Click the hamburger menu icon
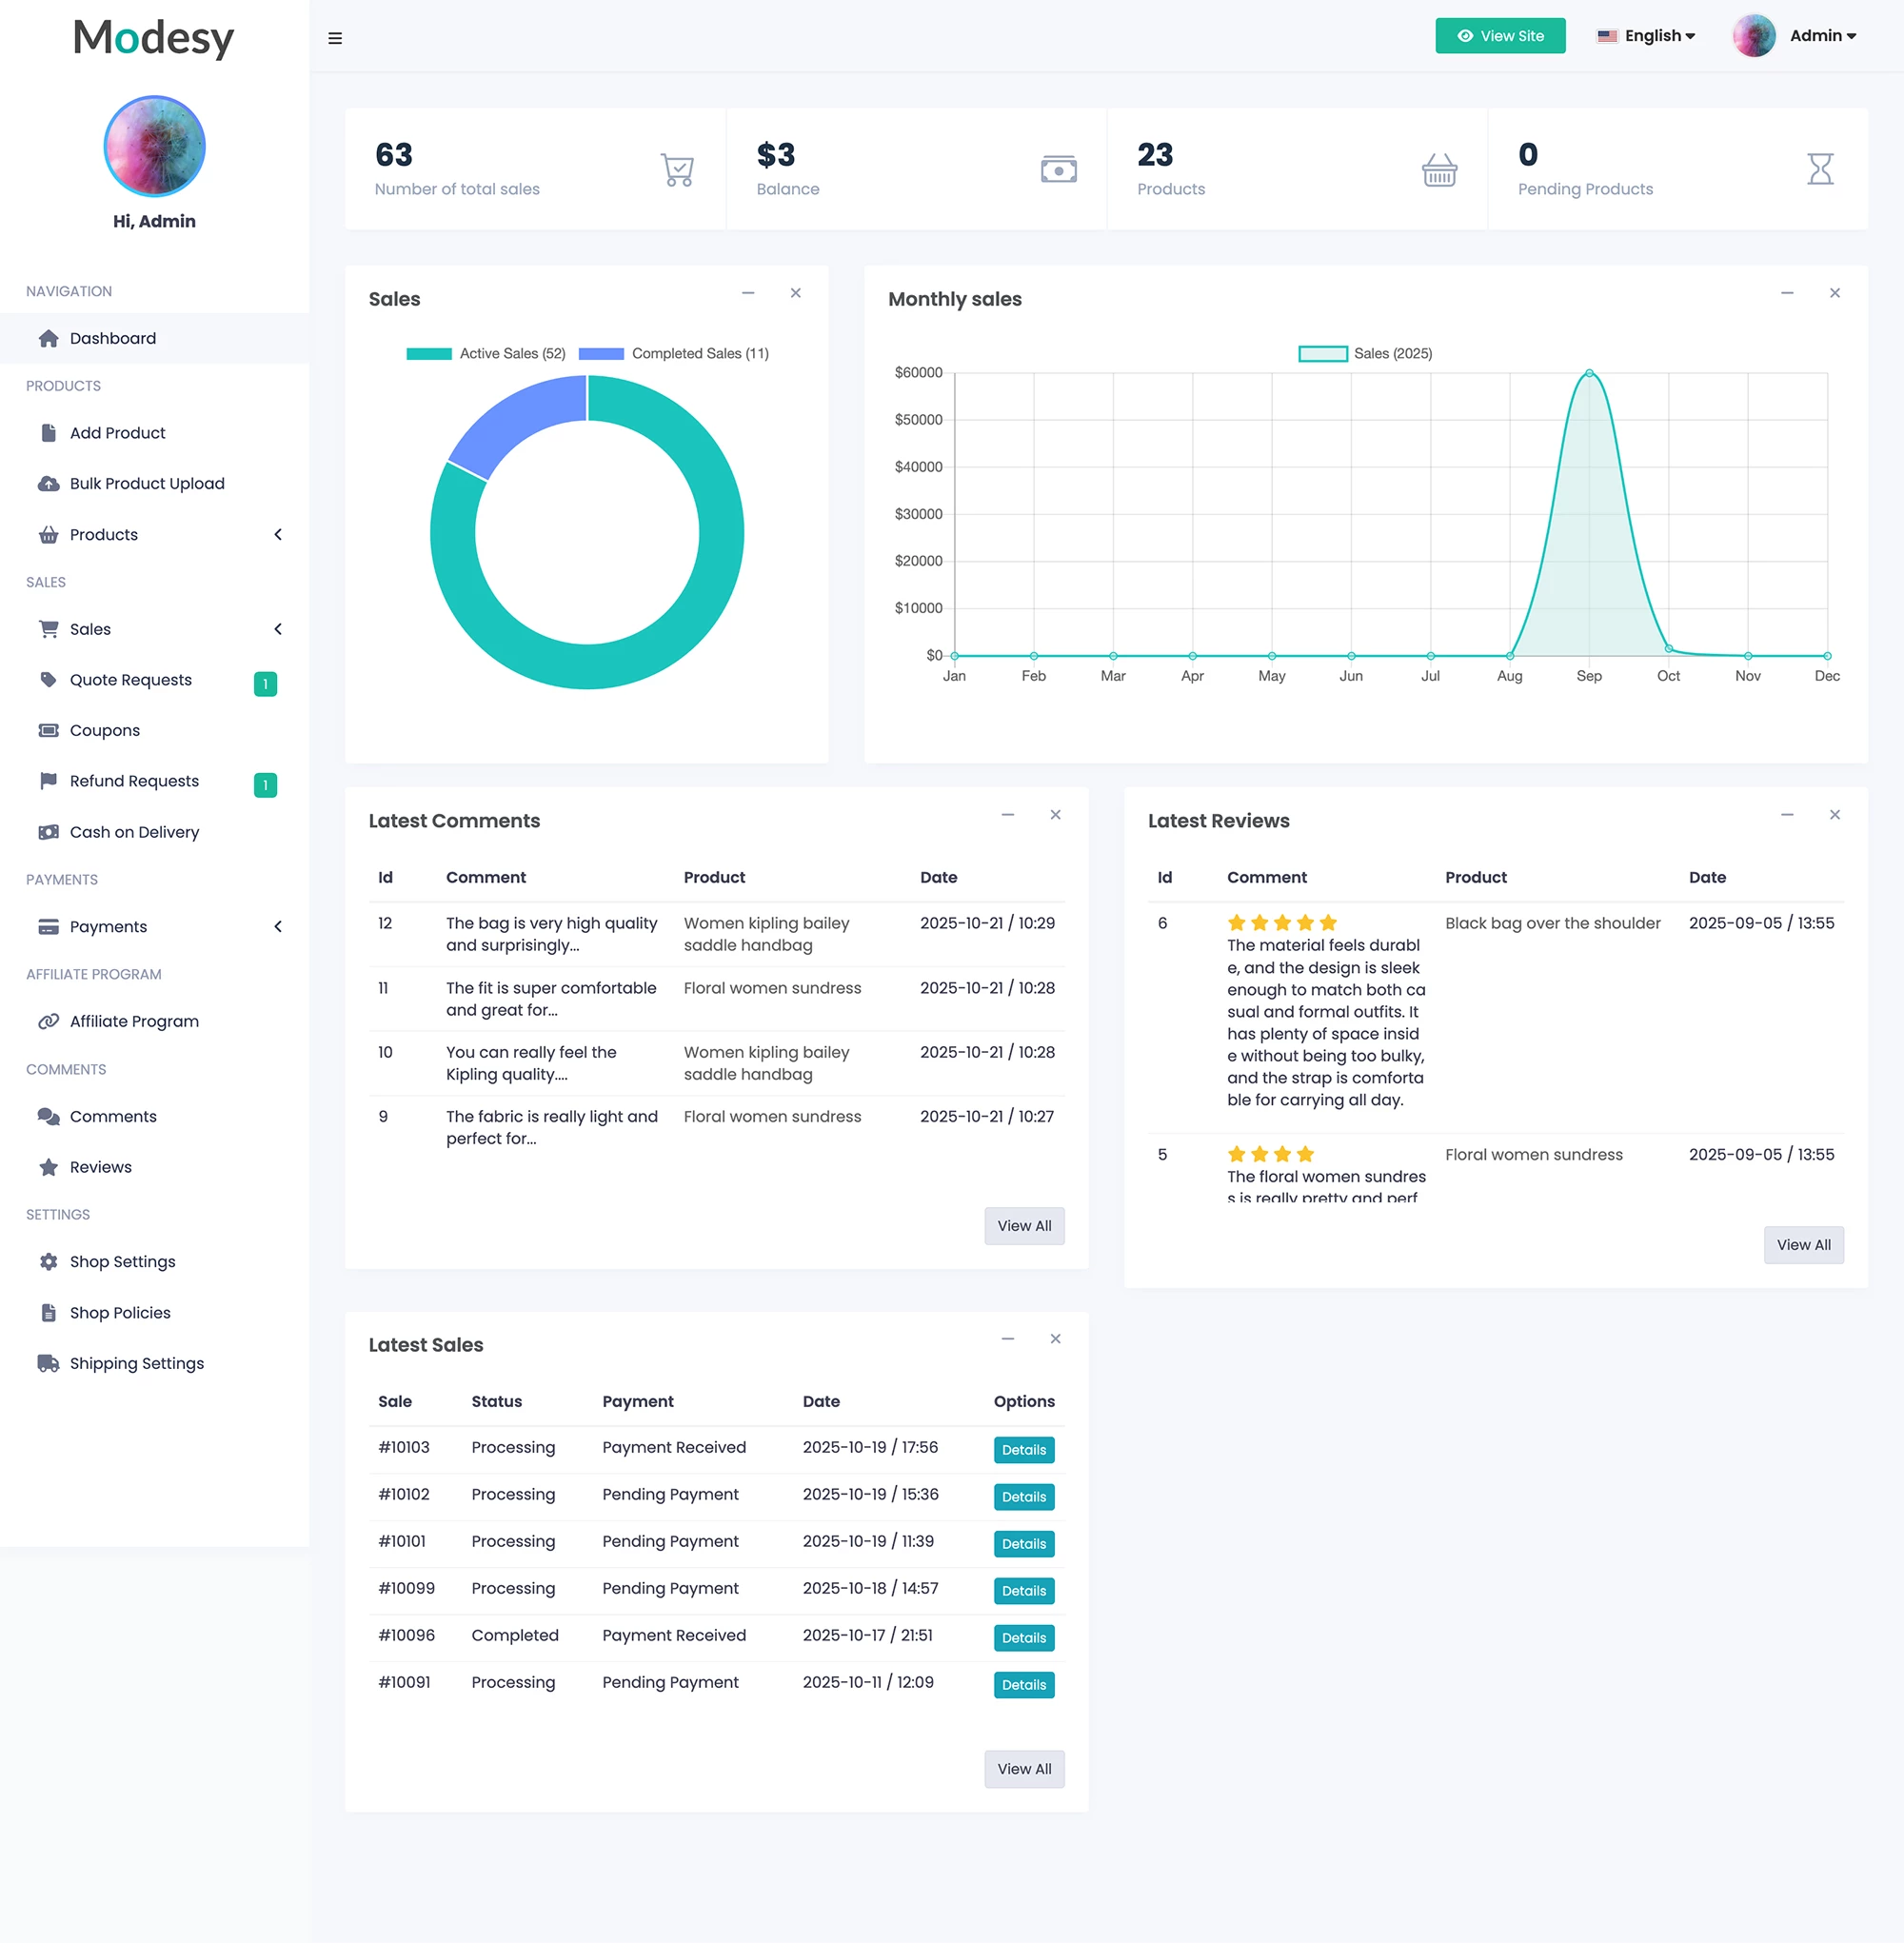Screen dimensions: 1904x1943 tap(335, 38)
